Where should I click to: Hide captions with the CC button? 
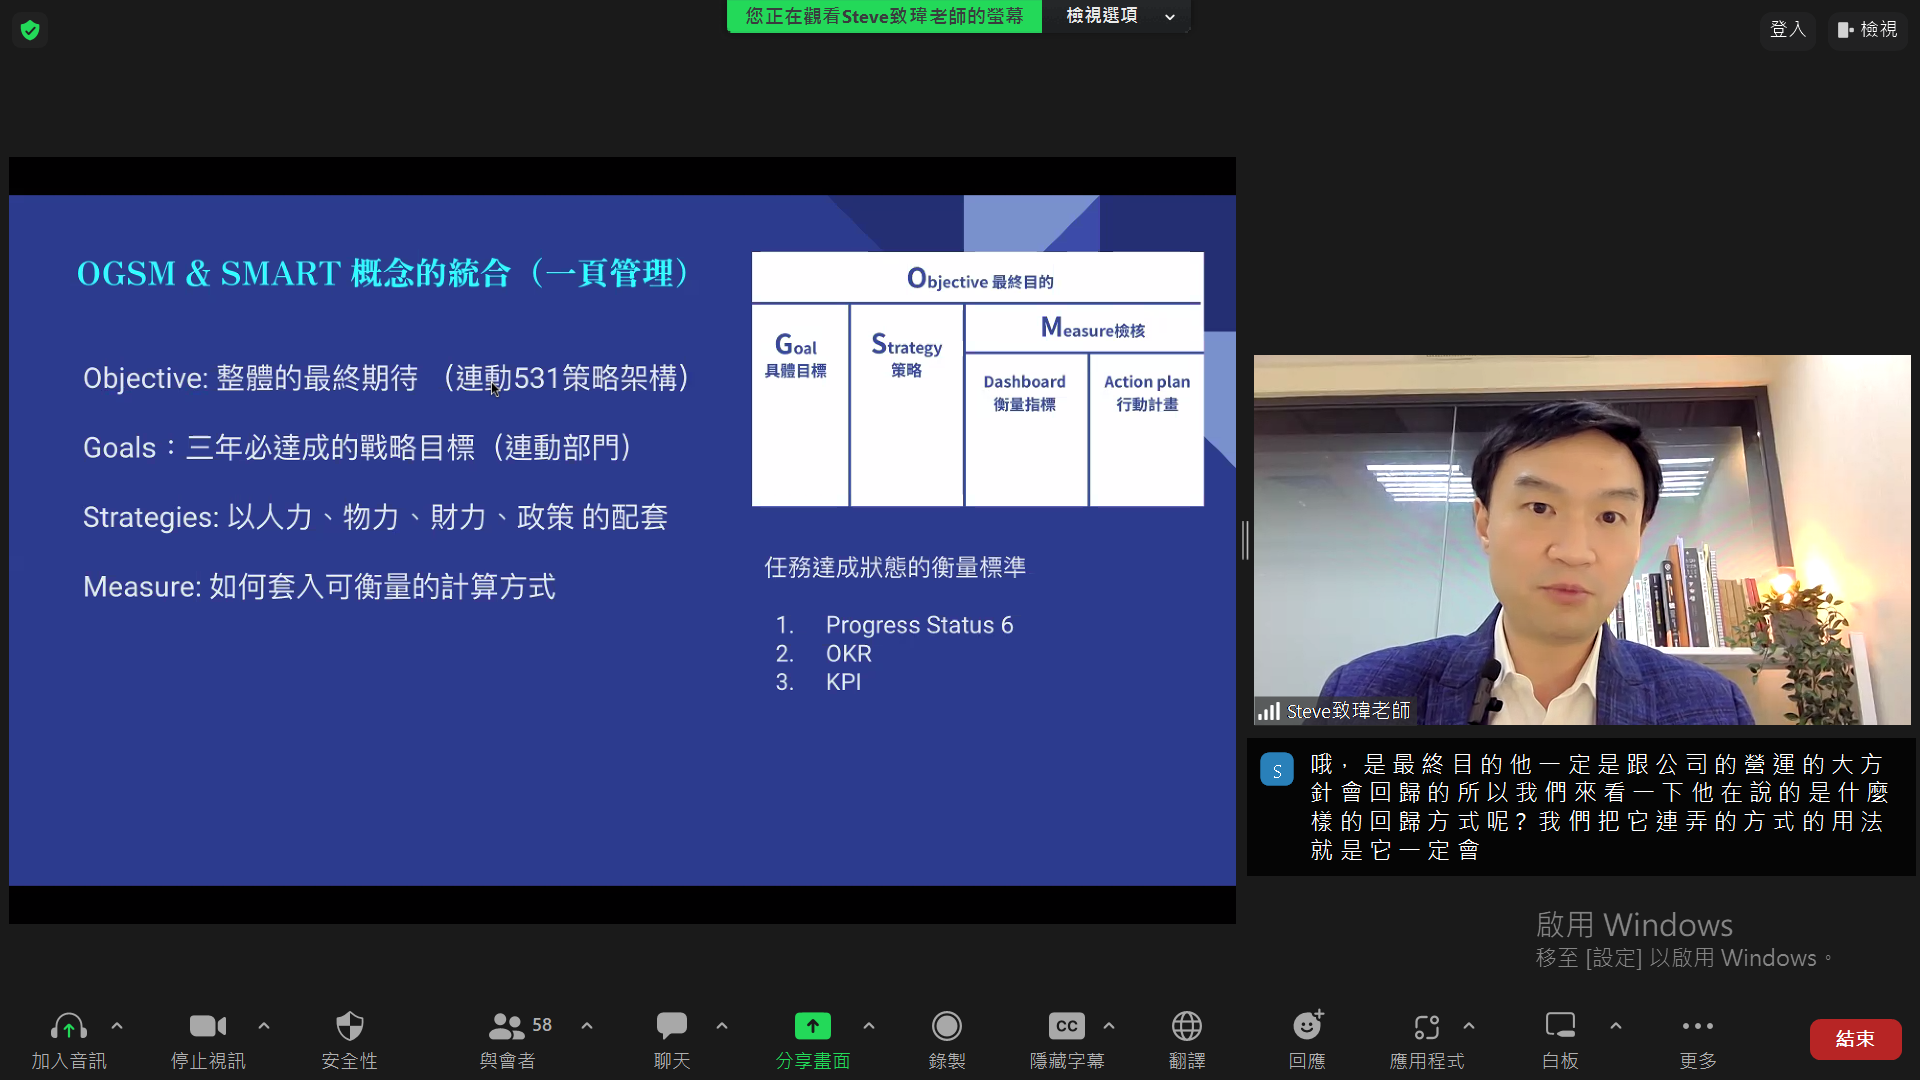pyautogui.click(x=1066, y=1027)
